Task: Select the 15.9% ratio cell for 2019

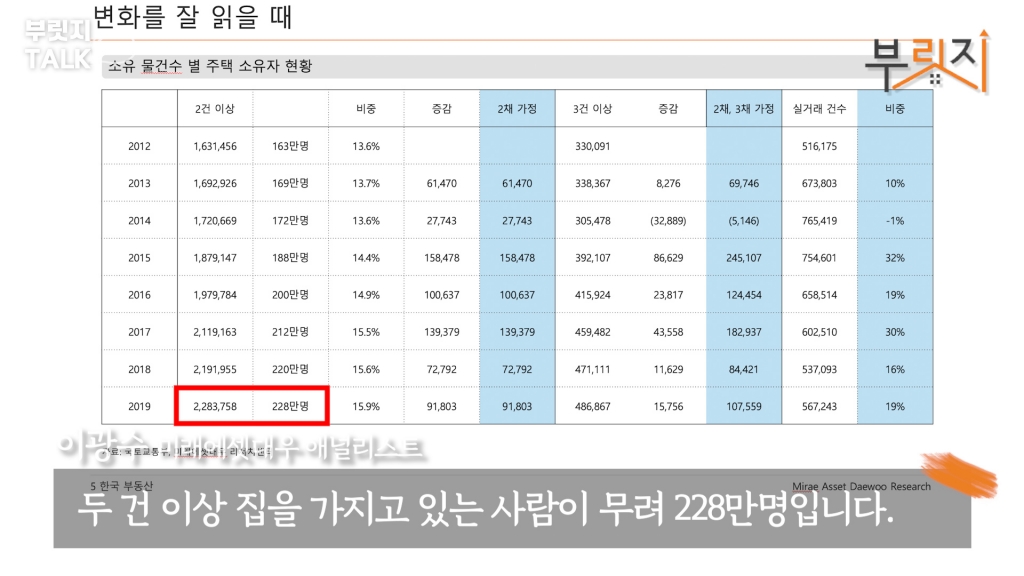Action: point(366,406)
